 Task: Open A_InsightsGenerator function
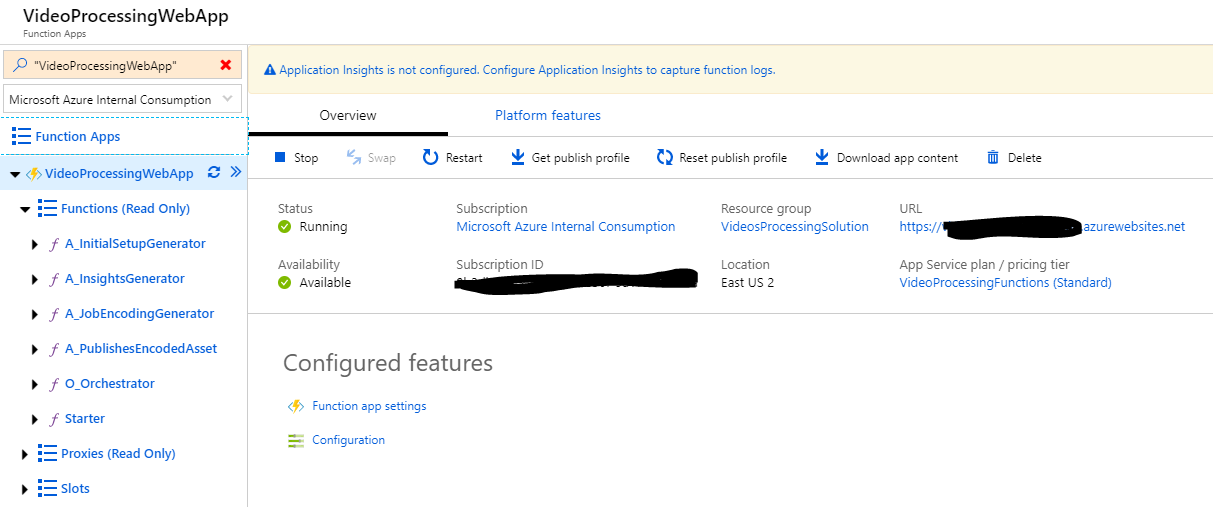(x=125, y=279)
